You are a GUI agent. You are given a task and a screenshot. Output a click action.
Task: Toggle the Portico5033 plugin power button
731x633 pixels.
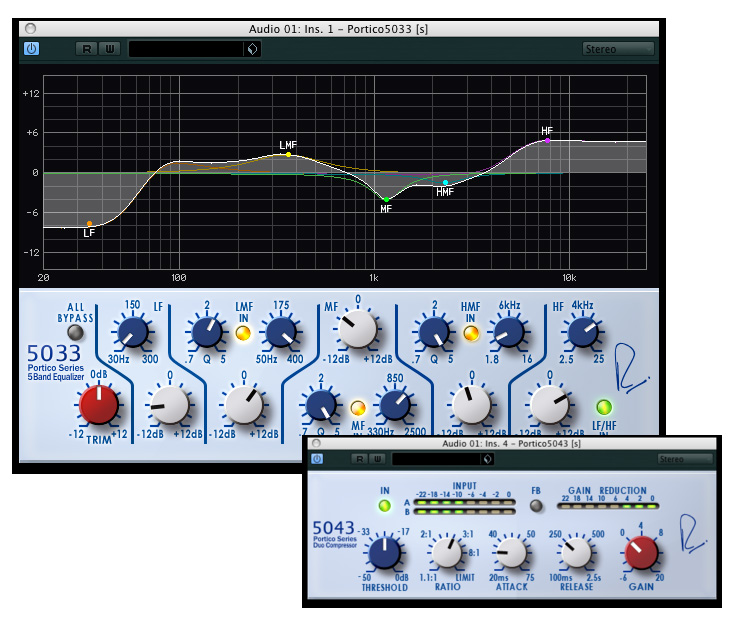[31, 48]
